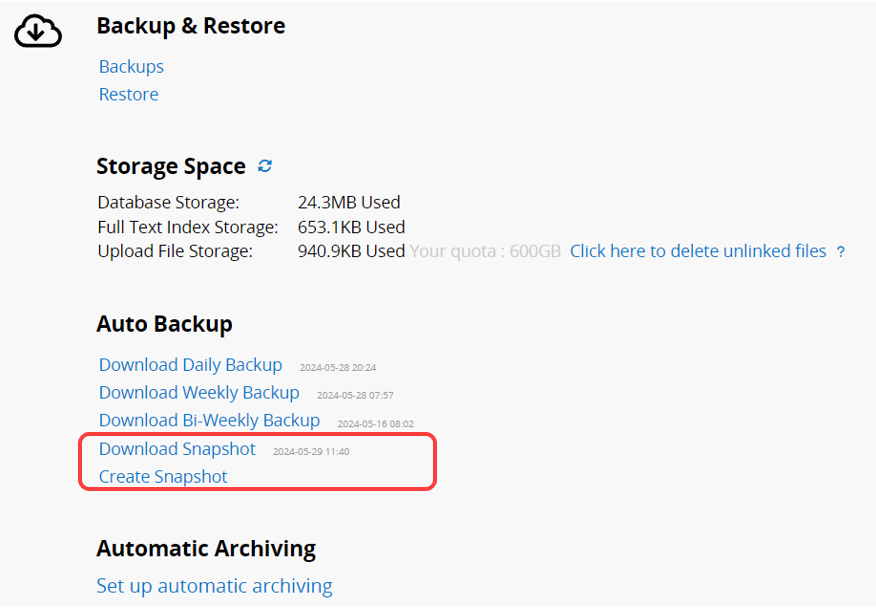Image resolution: width=876 pixels, height=608 pixels.
Task: Refresh the Storage Space figures
Action: click(265, 166)
